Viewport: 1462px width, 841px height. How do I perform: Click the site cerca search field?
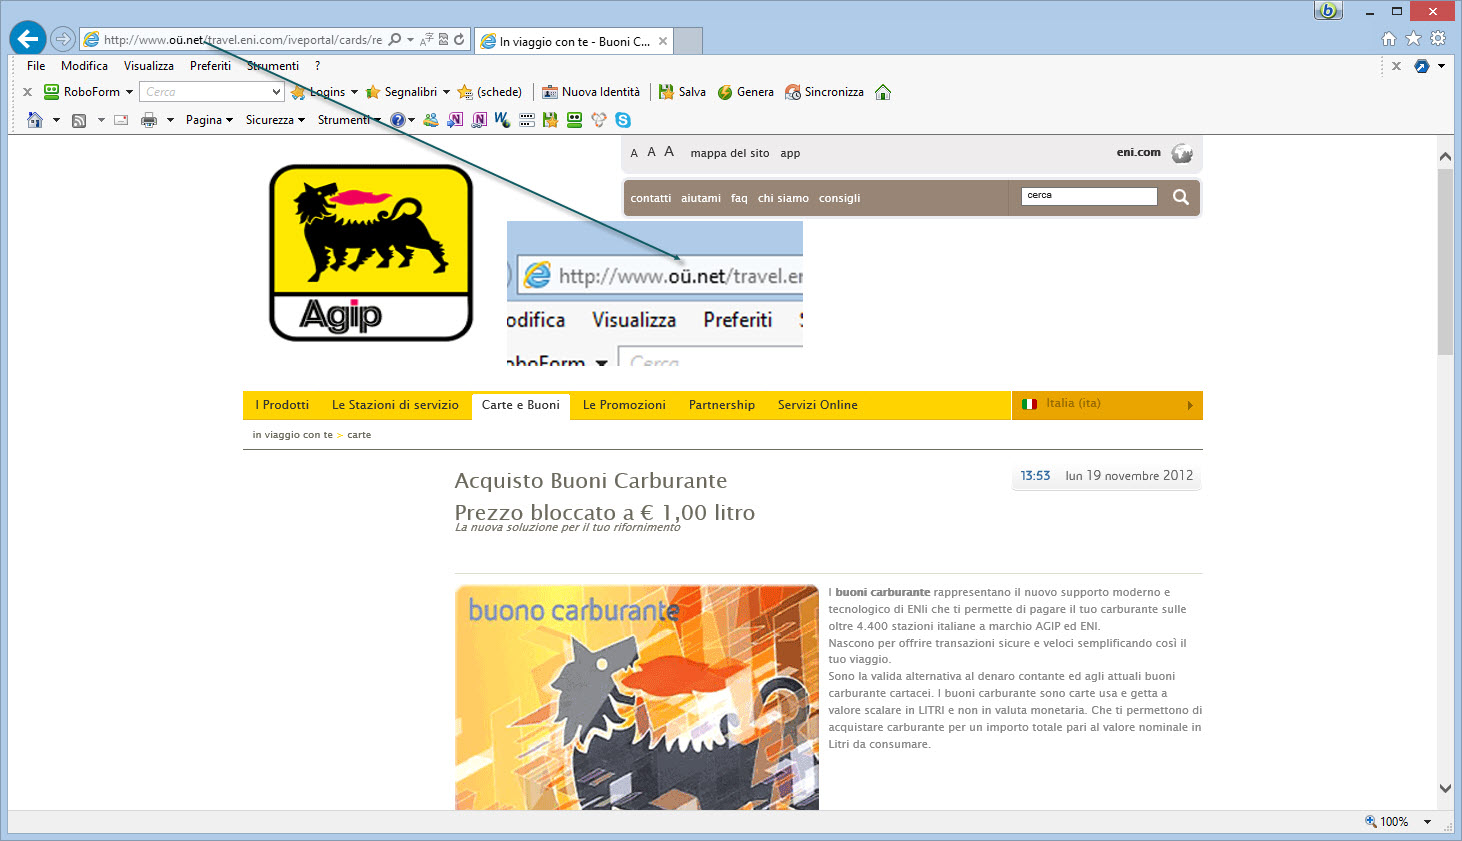tap(1090, 196)
